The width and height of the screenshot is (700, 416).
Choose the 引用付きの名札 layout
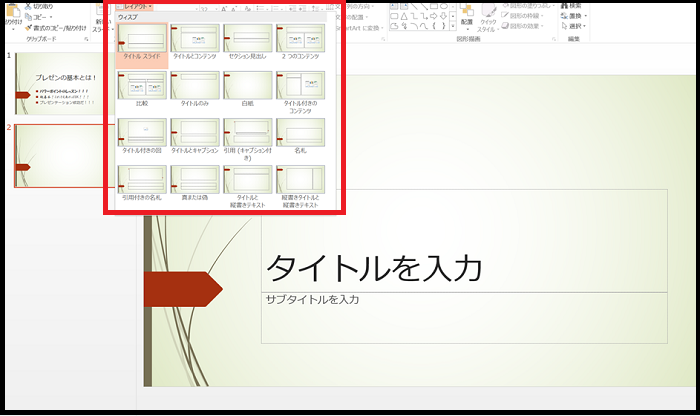click(142, 183)
